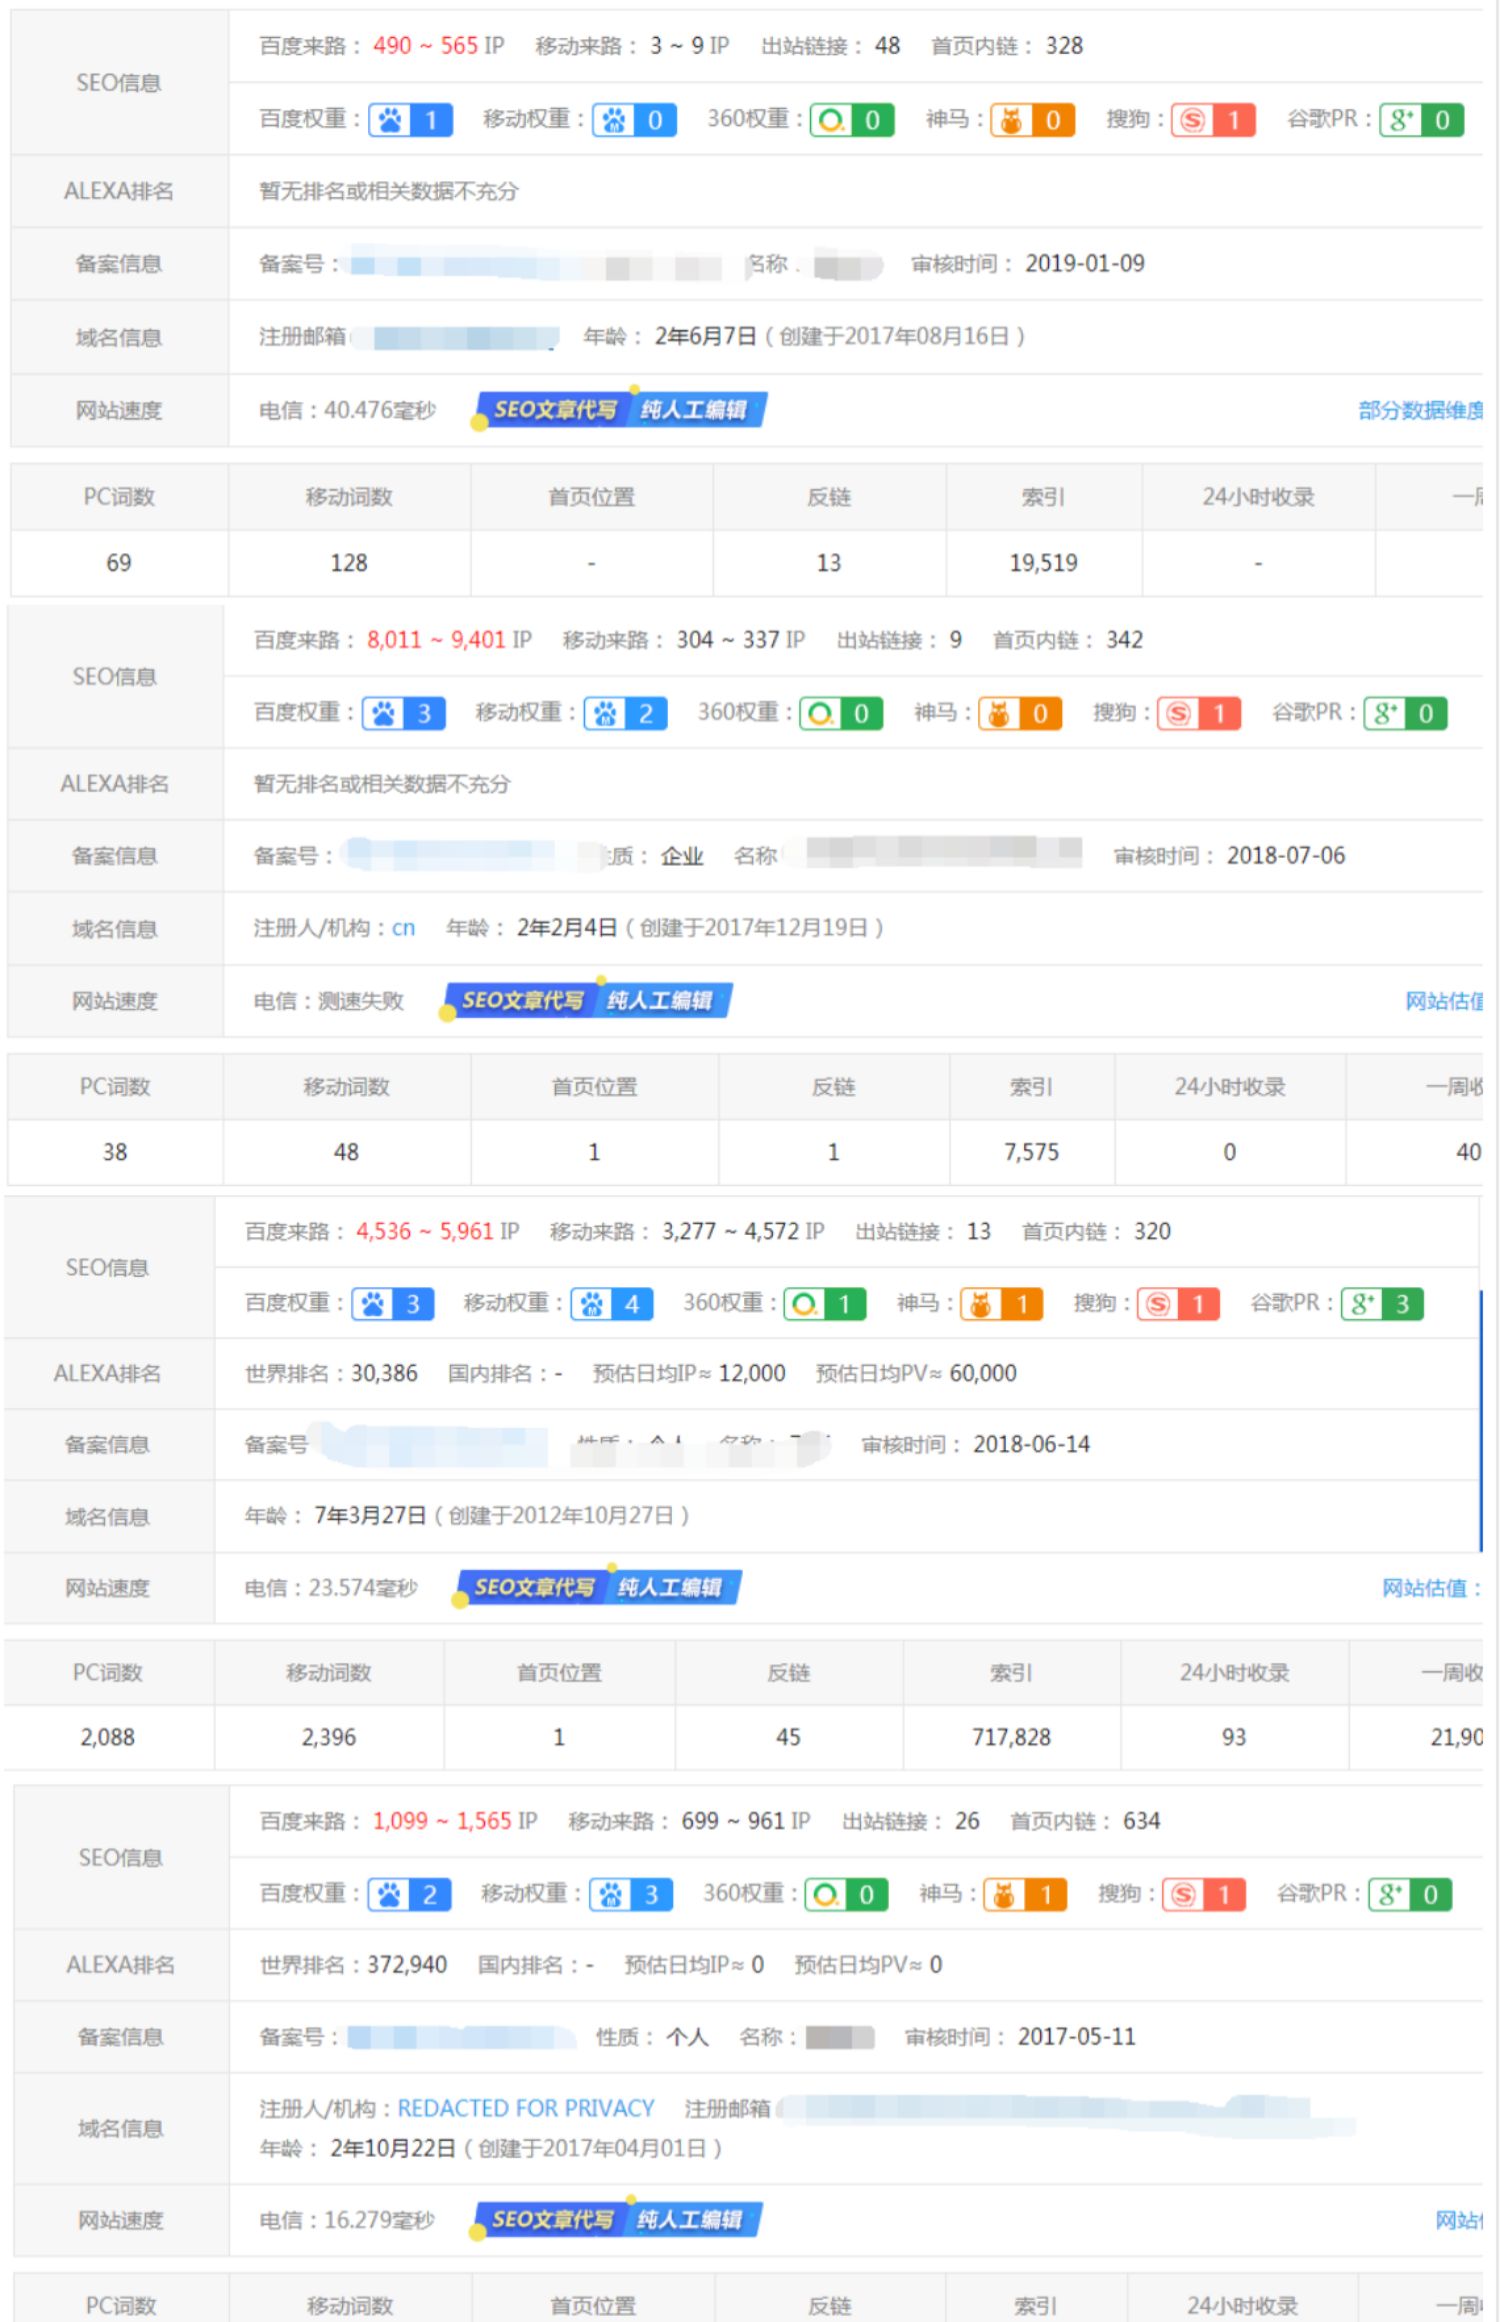Click the 谷歌PR badge showing 3
Image resolution: width=1500 pixels, height=2322 pixels.
point(1382,1304)
